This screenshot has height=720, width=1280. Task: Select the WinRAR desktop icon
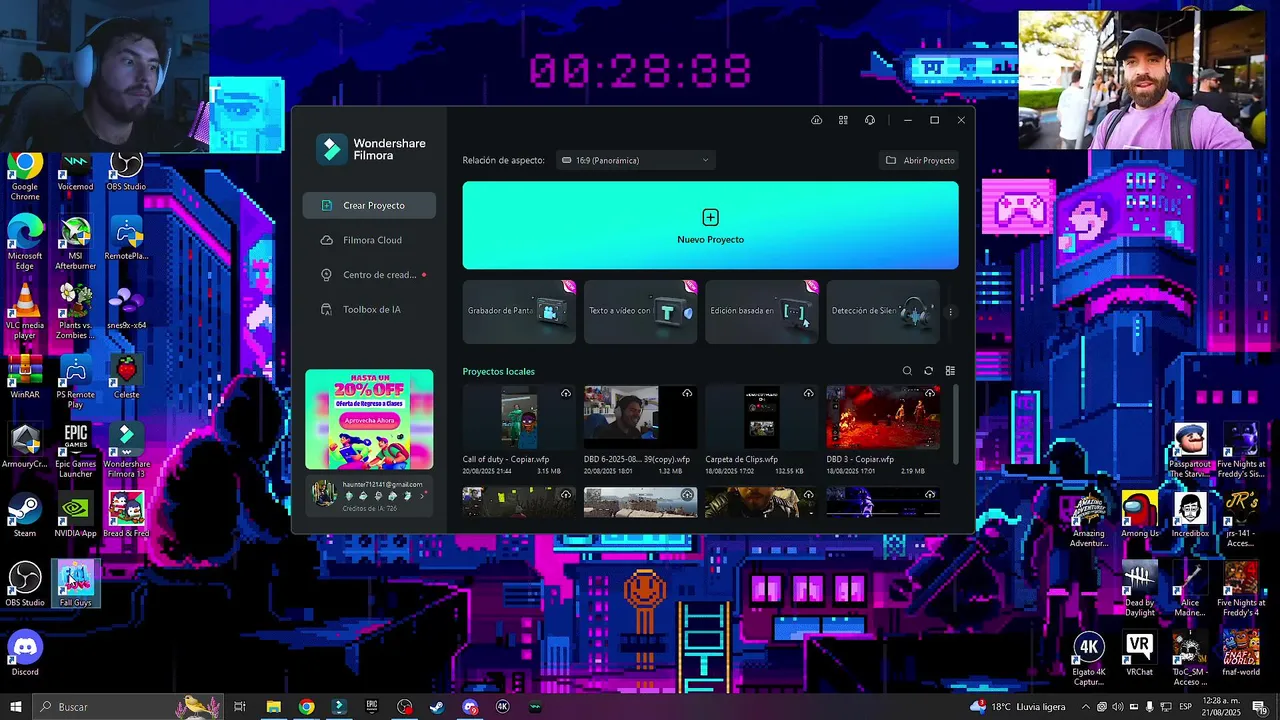pos(25,378)
